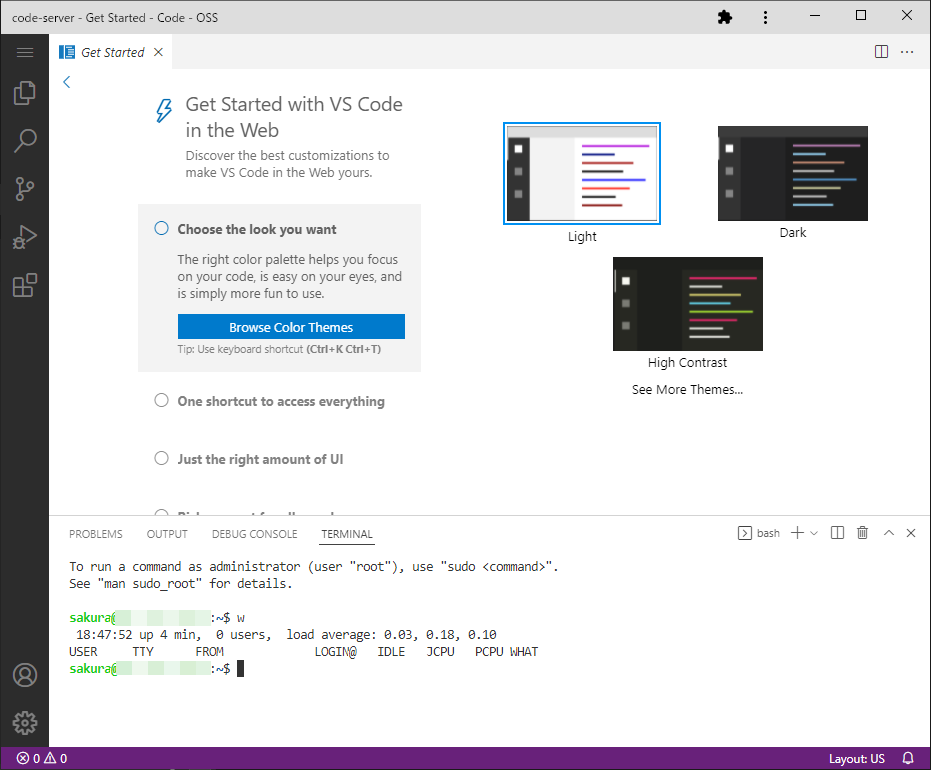Open the Search view icon
Viewport: 931px width, 770px height.
click(x=24, y=141)
